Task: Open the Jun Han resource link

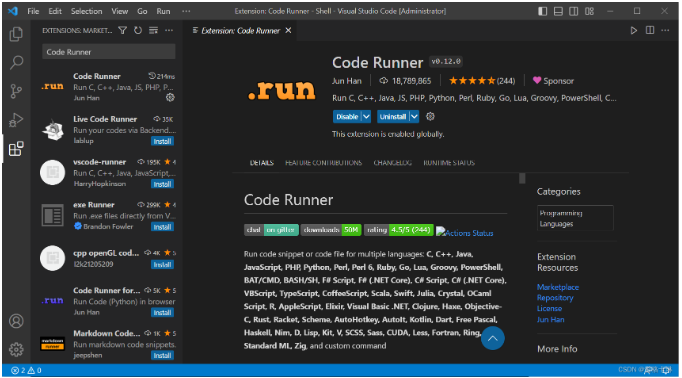Action: 550,319
